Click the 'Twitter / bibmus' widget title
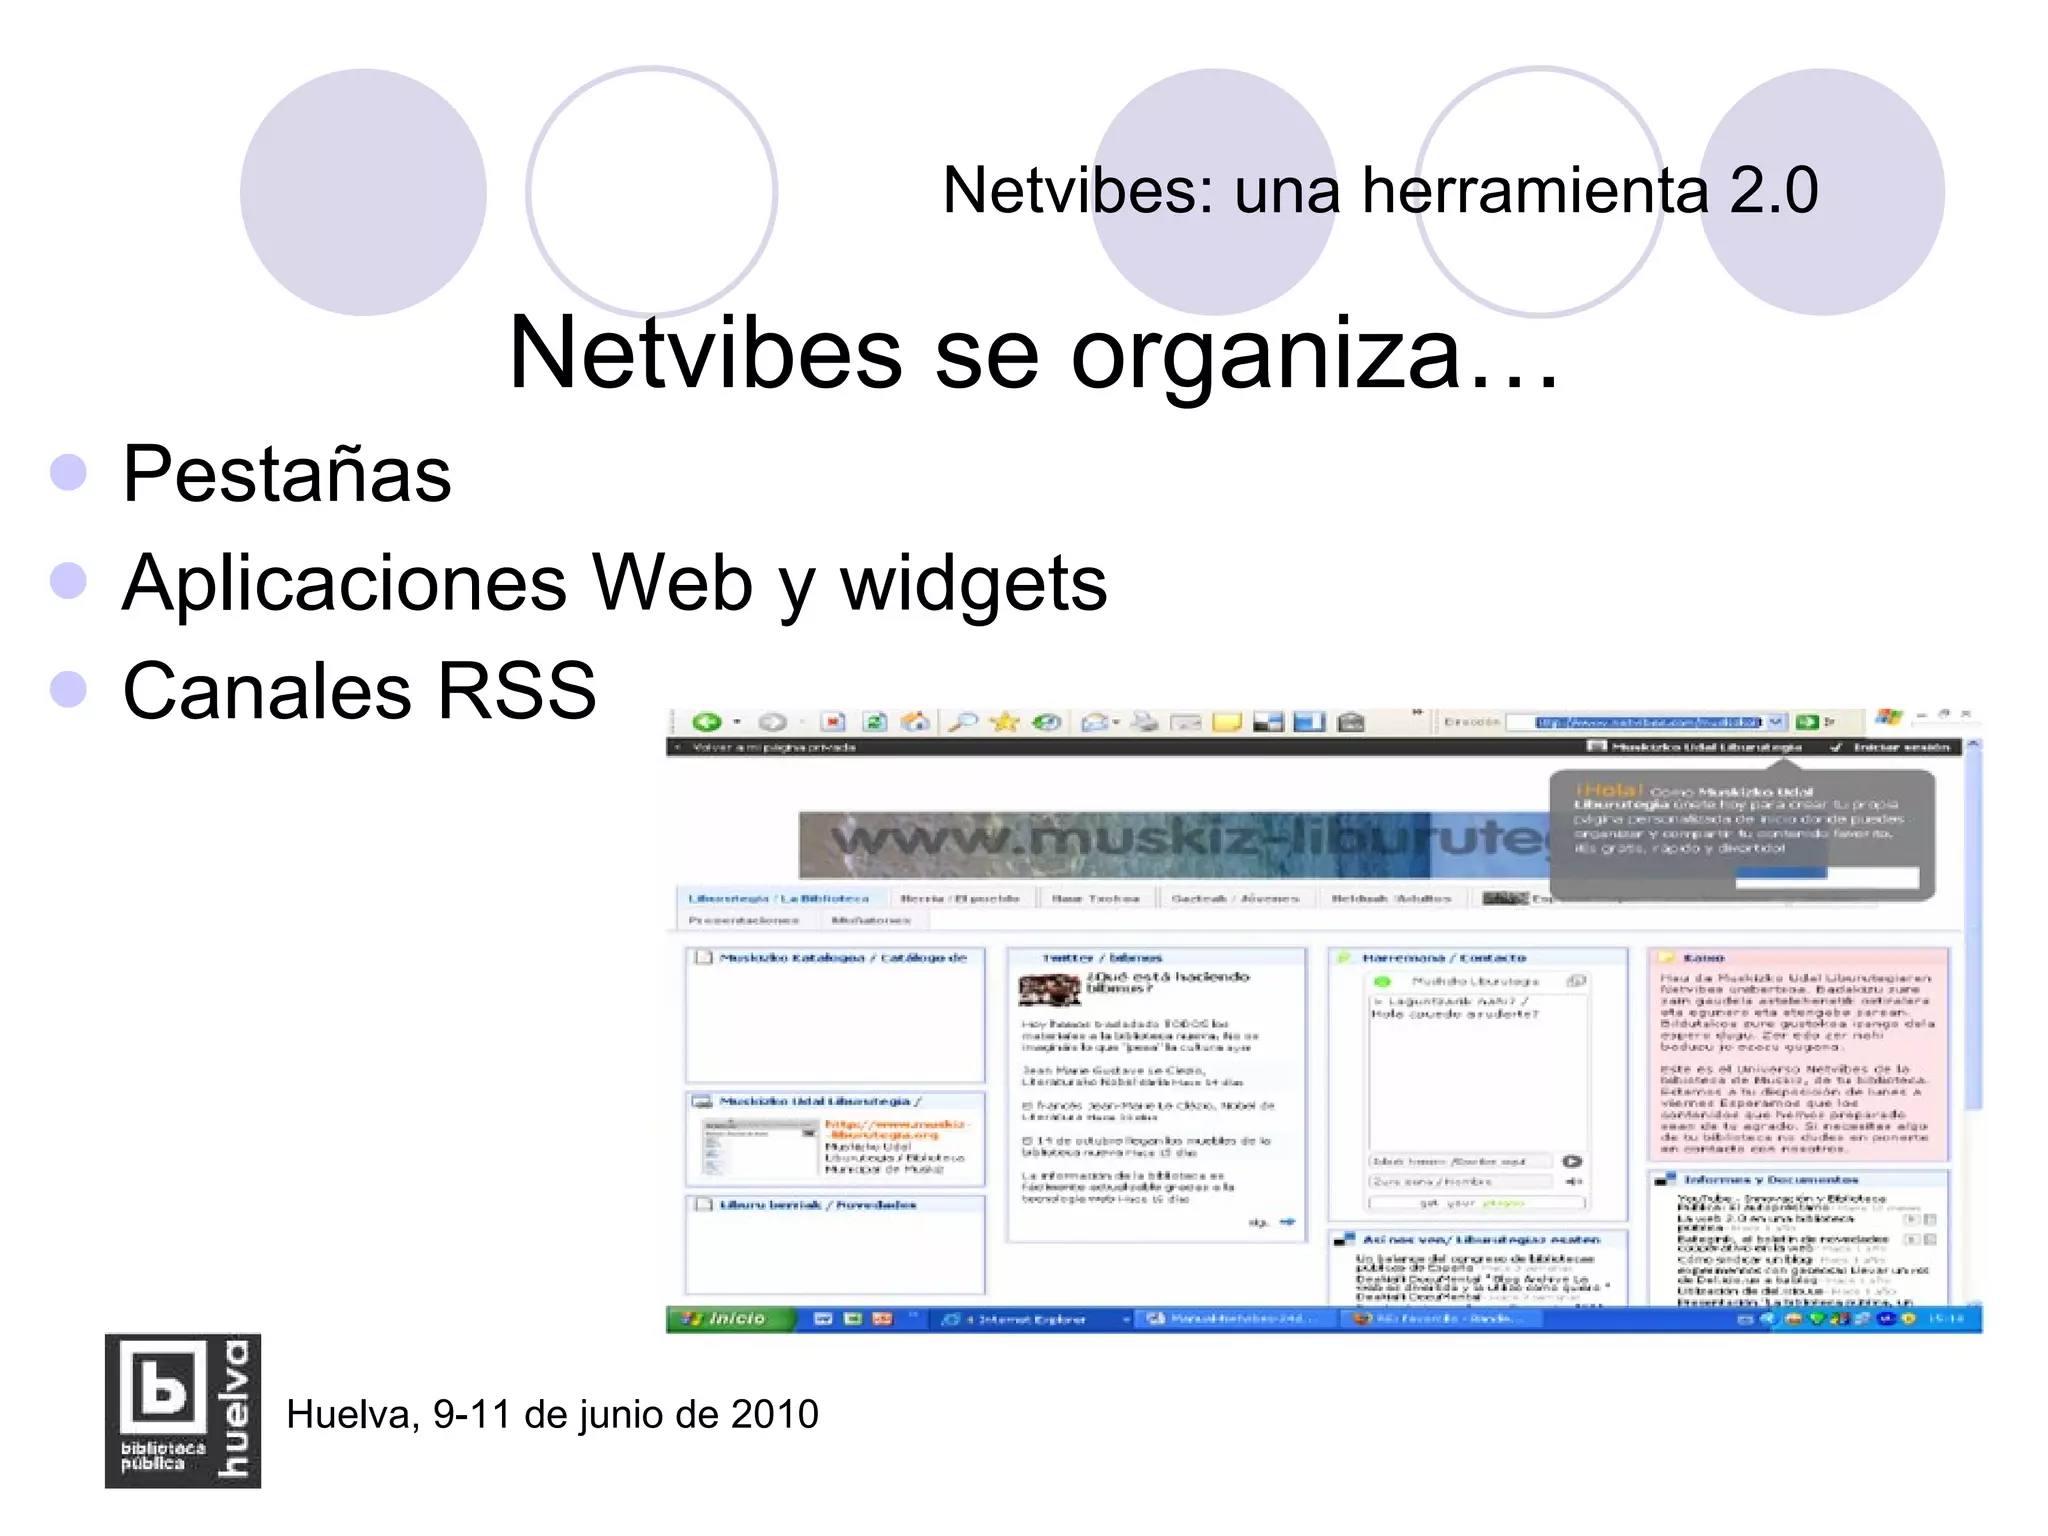2048x1536 pixels. 1102,958
